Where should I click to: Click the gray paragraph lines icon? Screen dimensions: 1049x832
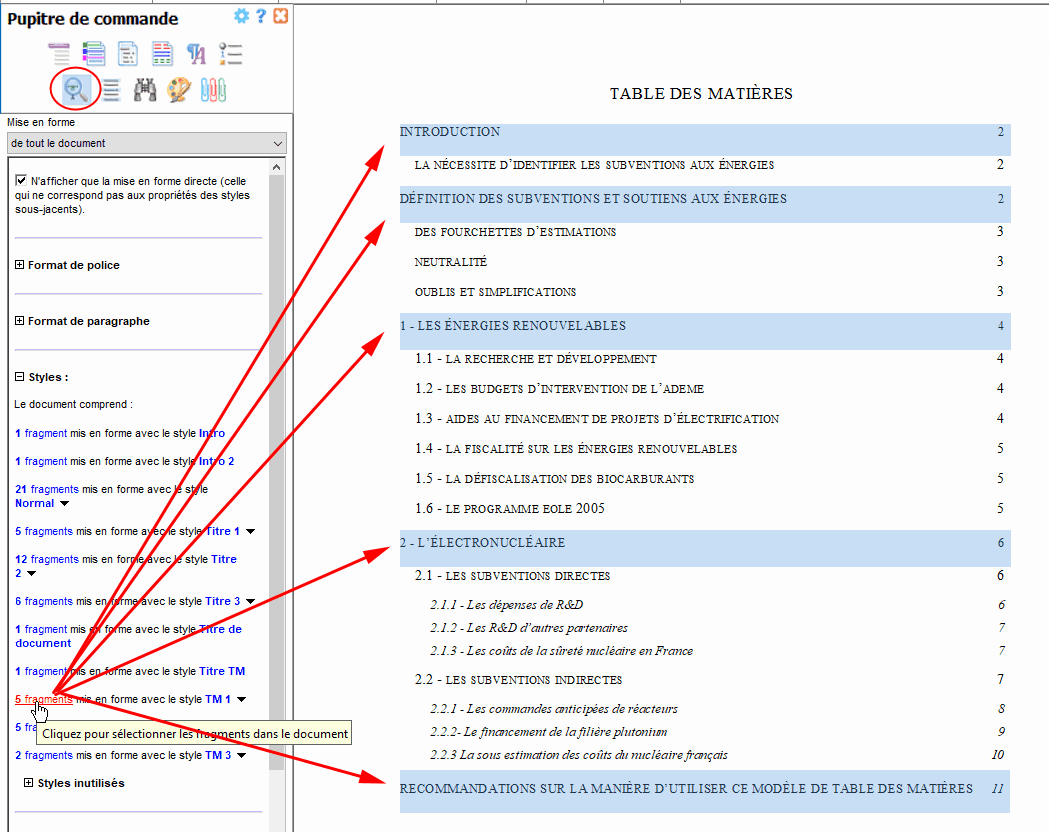(x=111, y=89)
